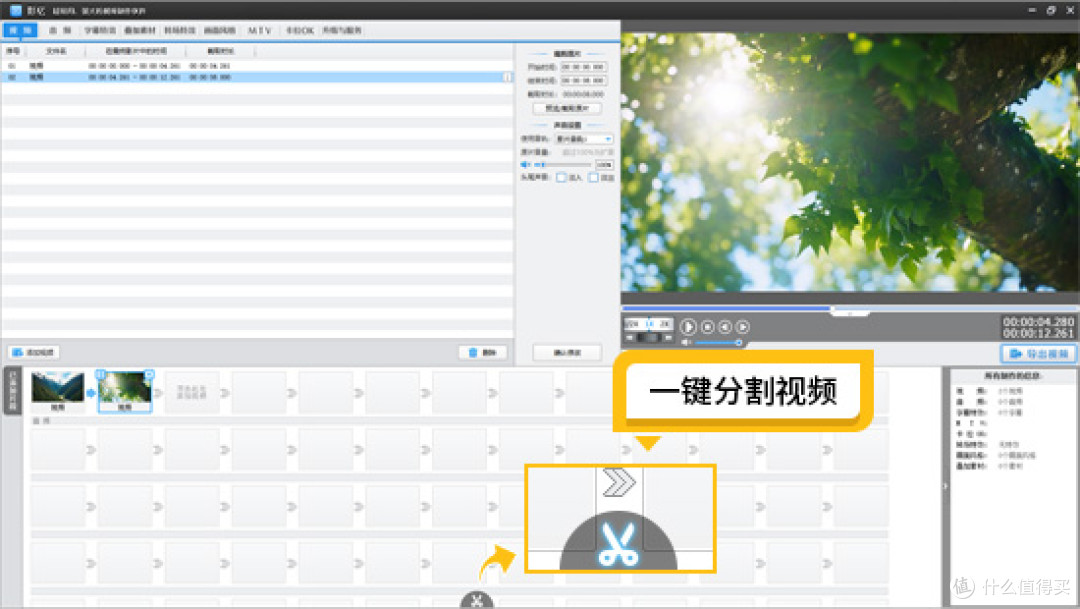Select the first clip thumbnail (mountain)

click(58, 391)
